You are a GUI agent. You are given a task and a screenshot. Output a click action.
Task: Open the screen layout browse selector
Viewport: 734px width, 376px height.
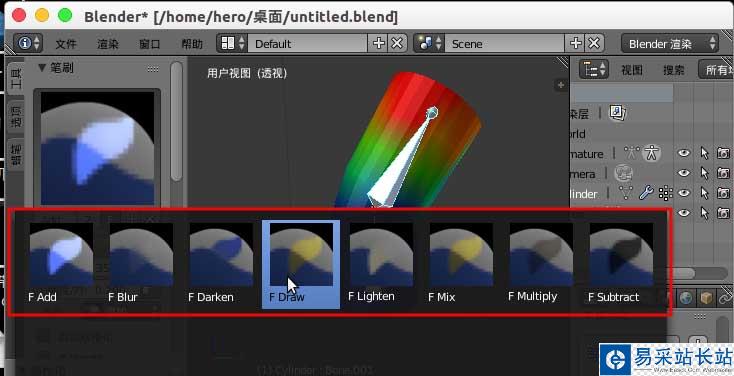233,44
